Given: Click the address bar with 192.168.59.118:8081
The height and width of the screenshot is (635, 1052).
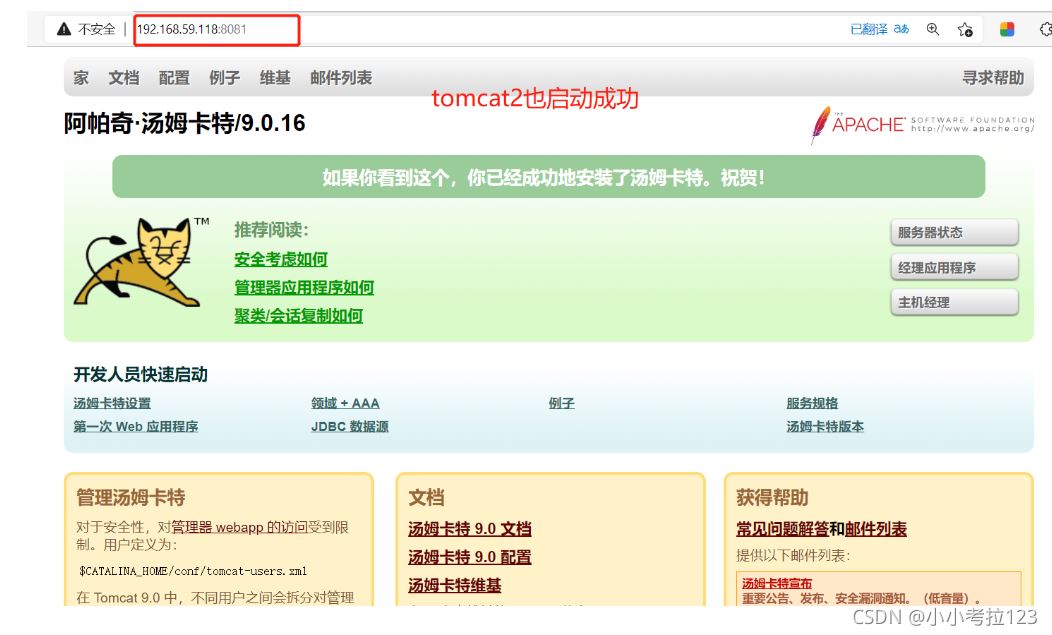Looking at the screenshot, I should point(216,30).
